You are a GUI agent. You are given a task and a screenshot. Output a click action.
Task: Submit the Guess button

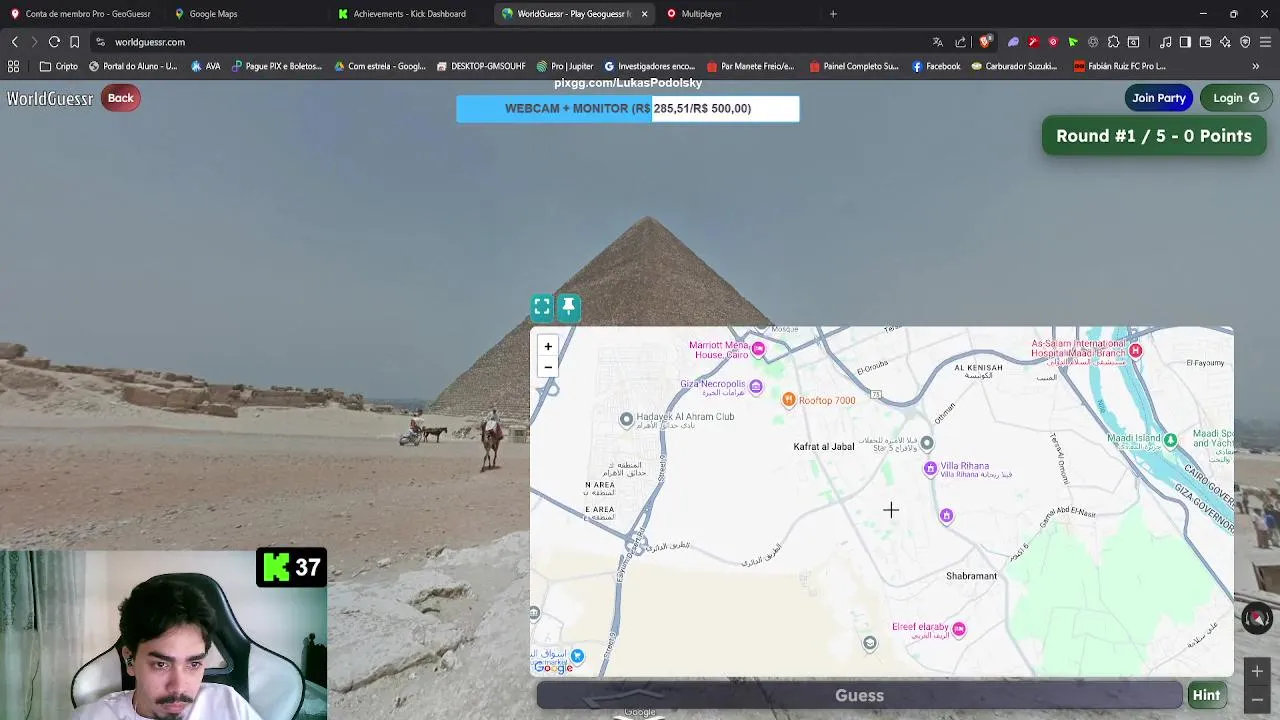coord(859,695)
